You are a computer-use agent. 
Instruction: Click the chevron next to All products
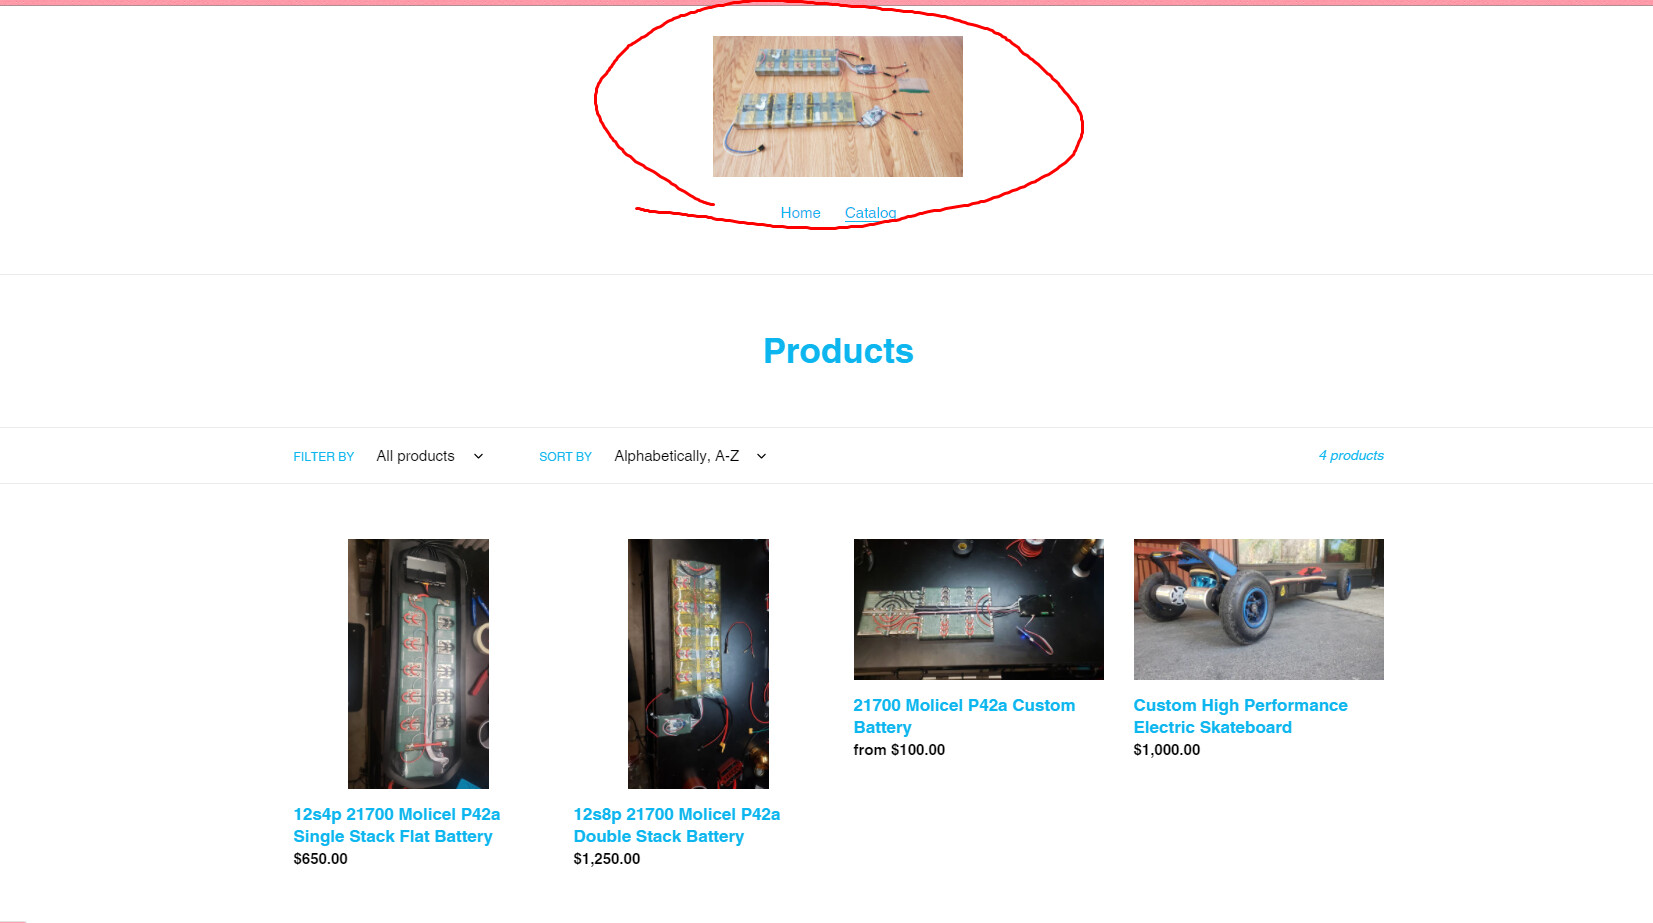coord(478,456)
